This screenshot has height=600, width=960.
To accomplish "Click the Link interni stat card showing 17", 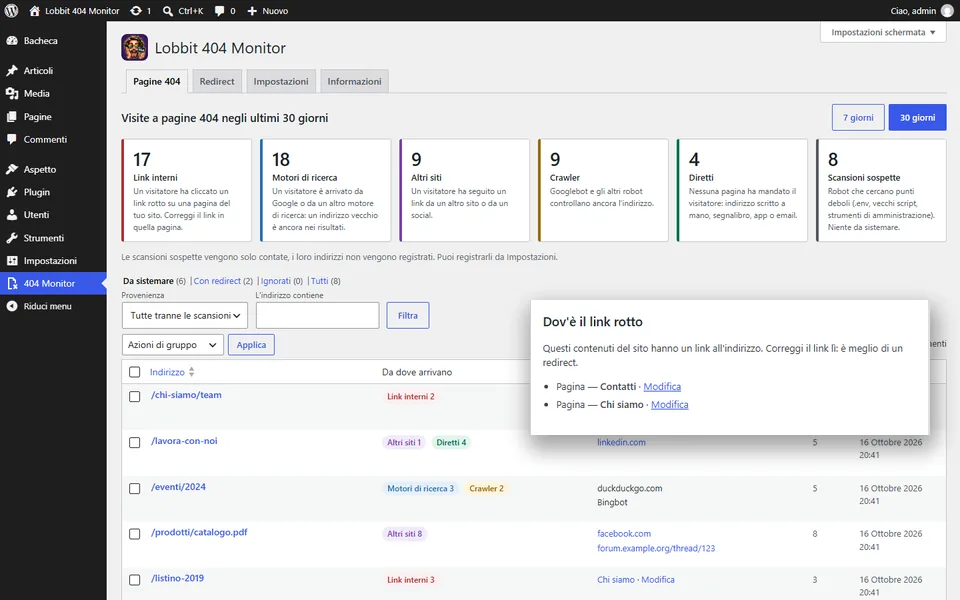I will pyautogui.click(x=186, y=190).
